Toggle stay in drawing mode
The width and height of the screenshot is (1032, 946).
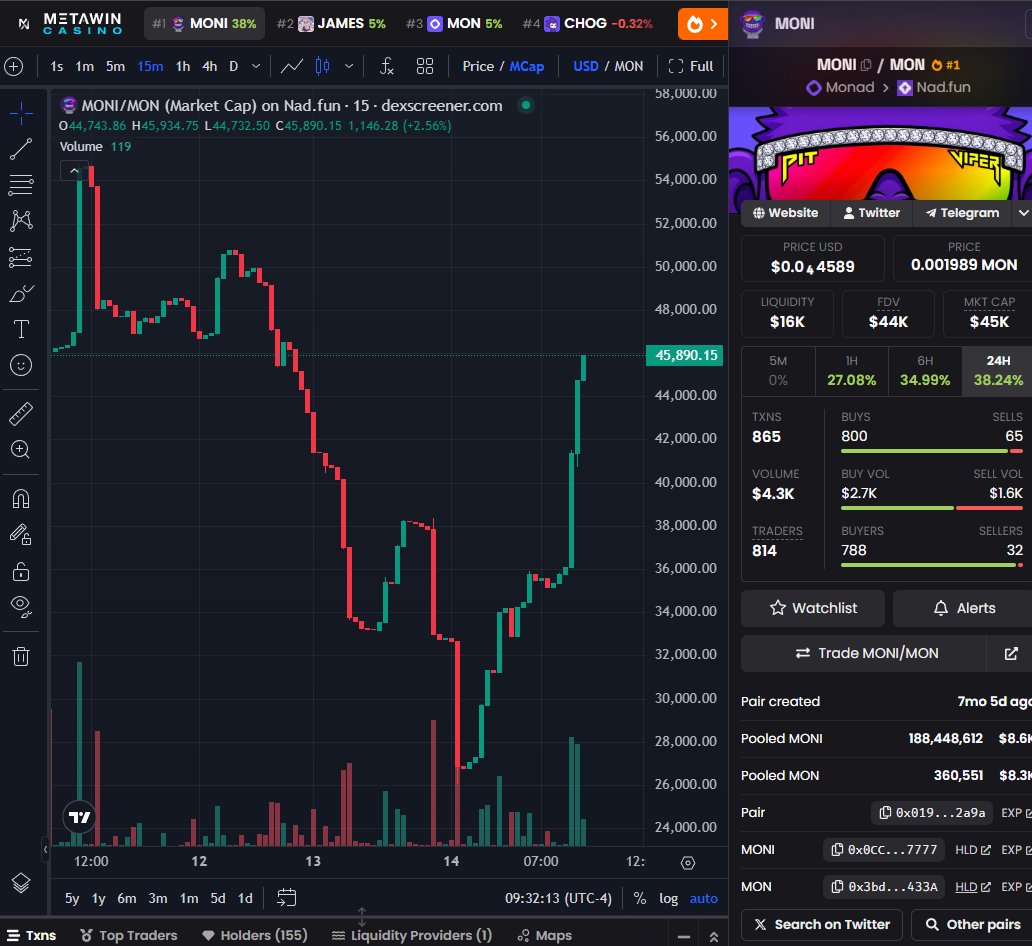coord(21,535)
